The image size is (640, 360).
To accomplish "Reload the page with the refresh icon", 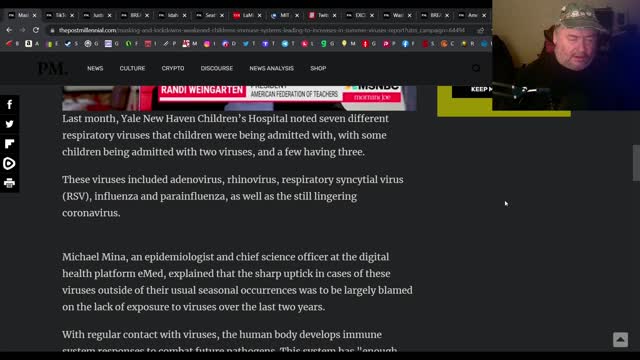I will pyautogui.click(x=36, y=30).
